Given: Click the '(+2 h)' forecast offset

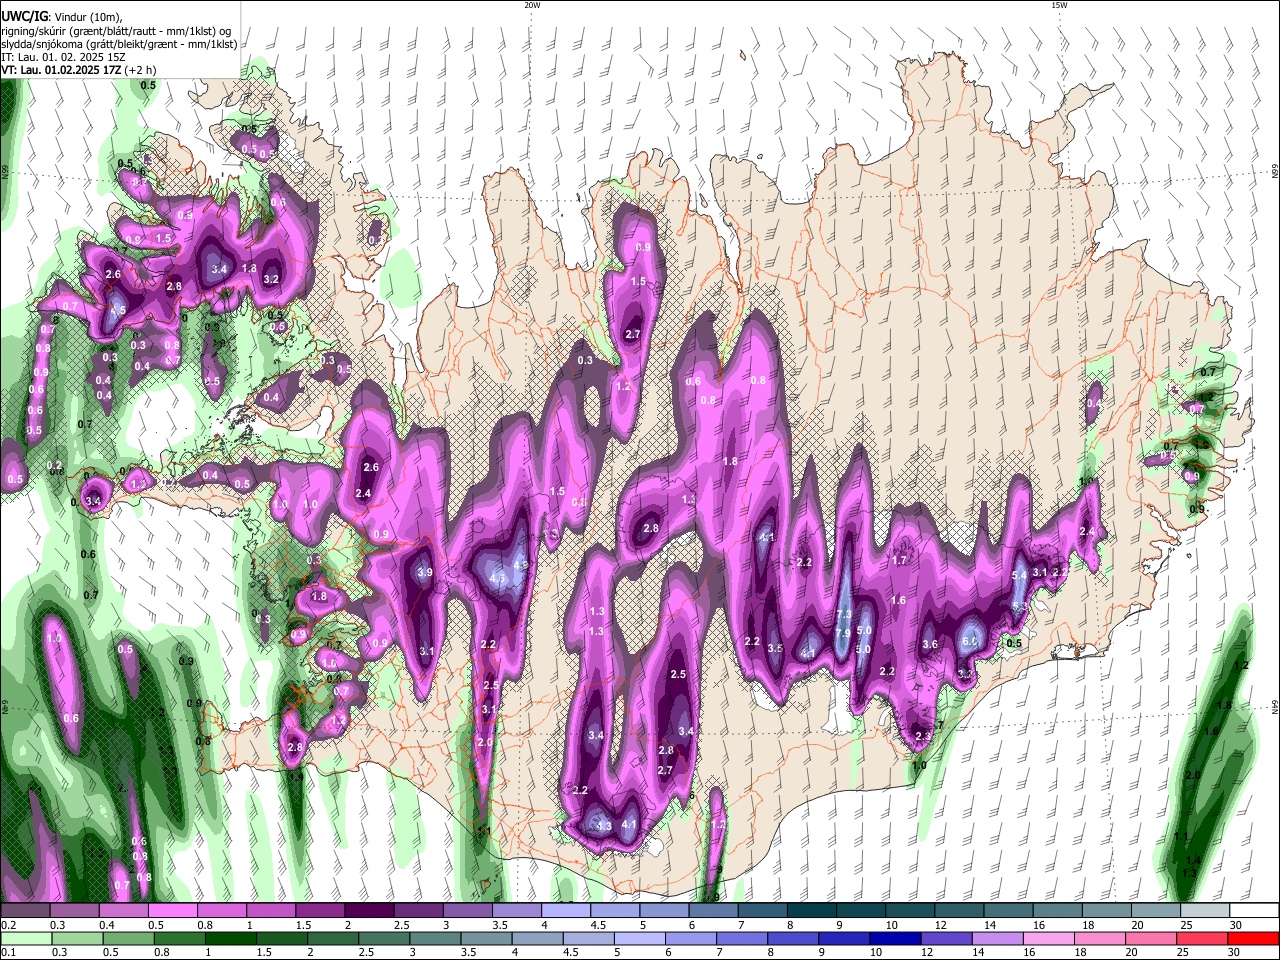Looking at the screenshot, I should (141, 71).
